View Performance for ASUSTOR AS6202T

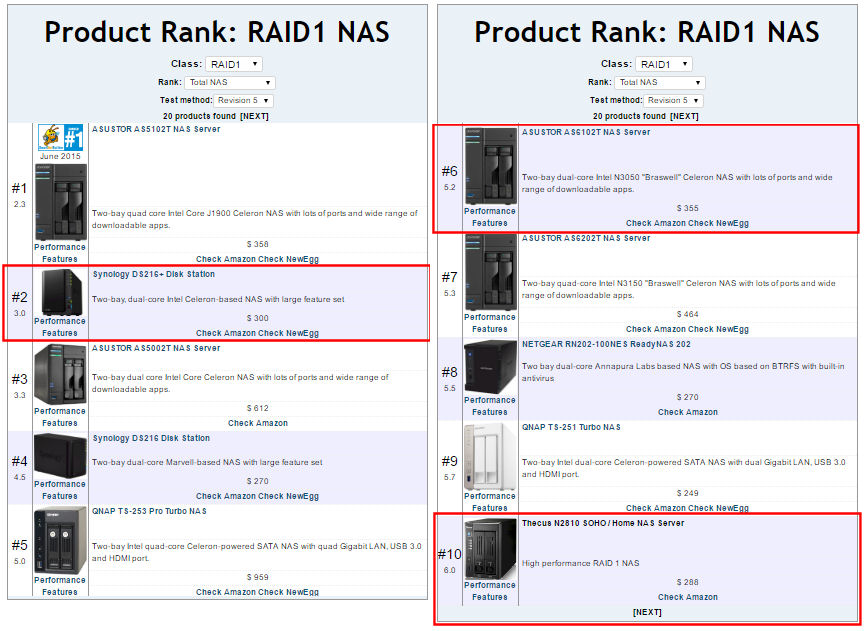pos(490,317)
